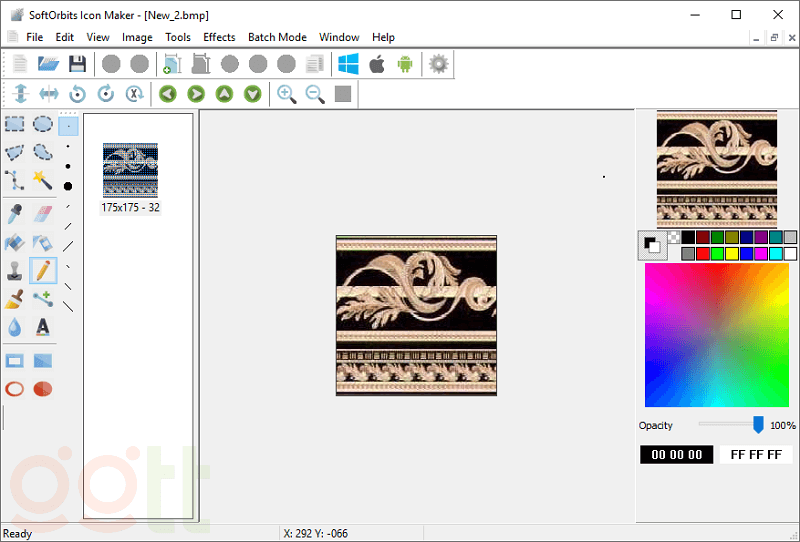This screenshot has width=800, height=542.
Task: Select the Magic Wand tool
Action: (x=43, y=180)
